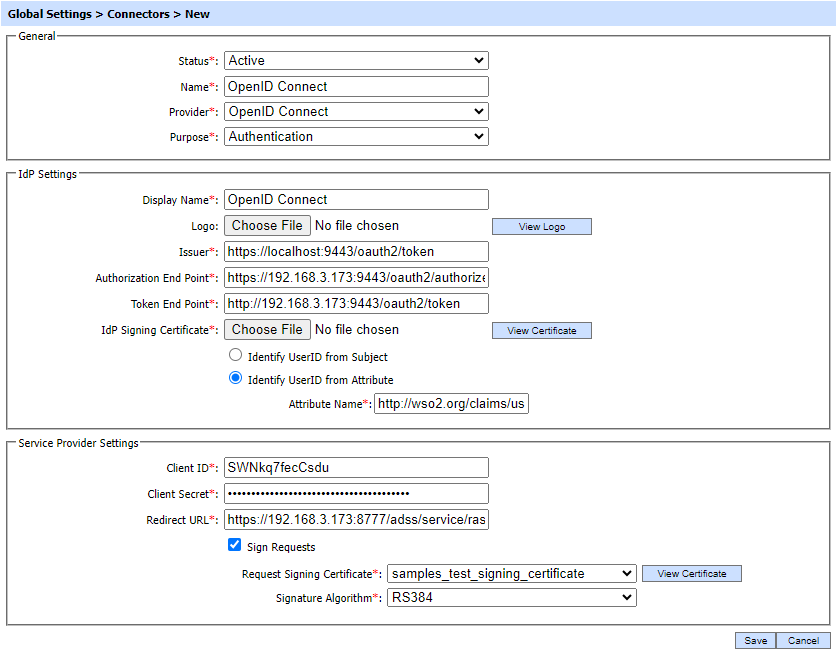Open the Purpose dropdown
This screenshot has height=650, width=836.
click(x=355, y=137)
